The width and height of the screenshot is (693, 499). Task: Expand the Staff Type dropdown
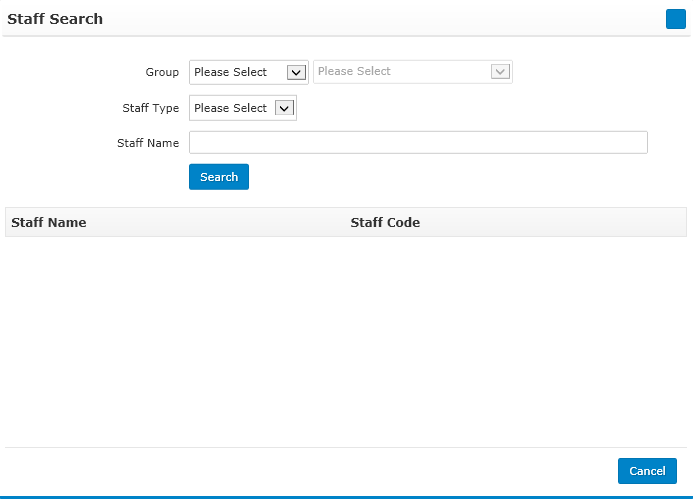click(x=243, y=108)
